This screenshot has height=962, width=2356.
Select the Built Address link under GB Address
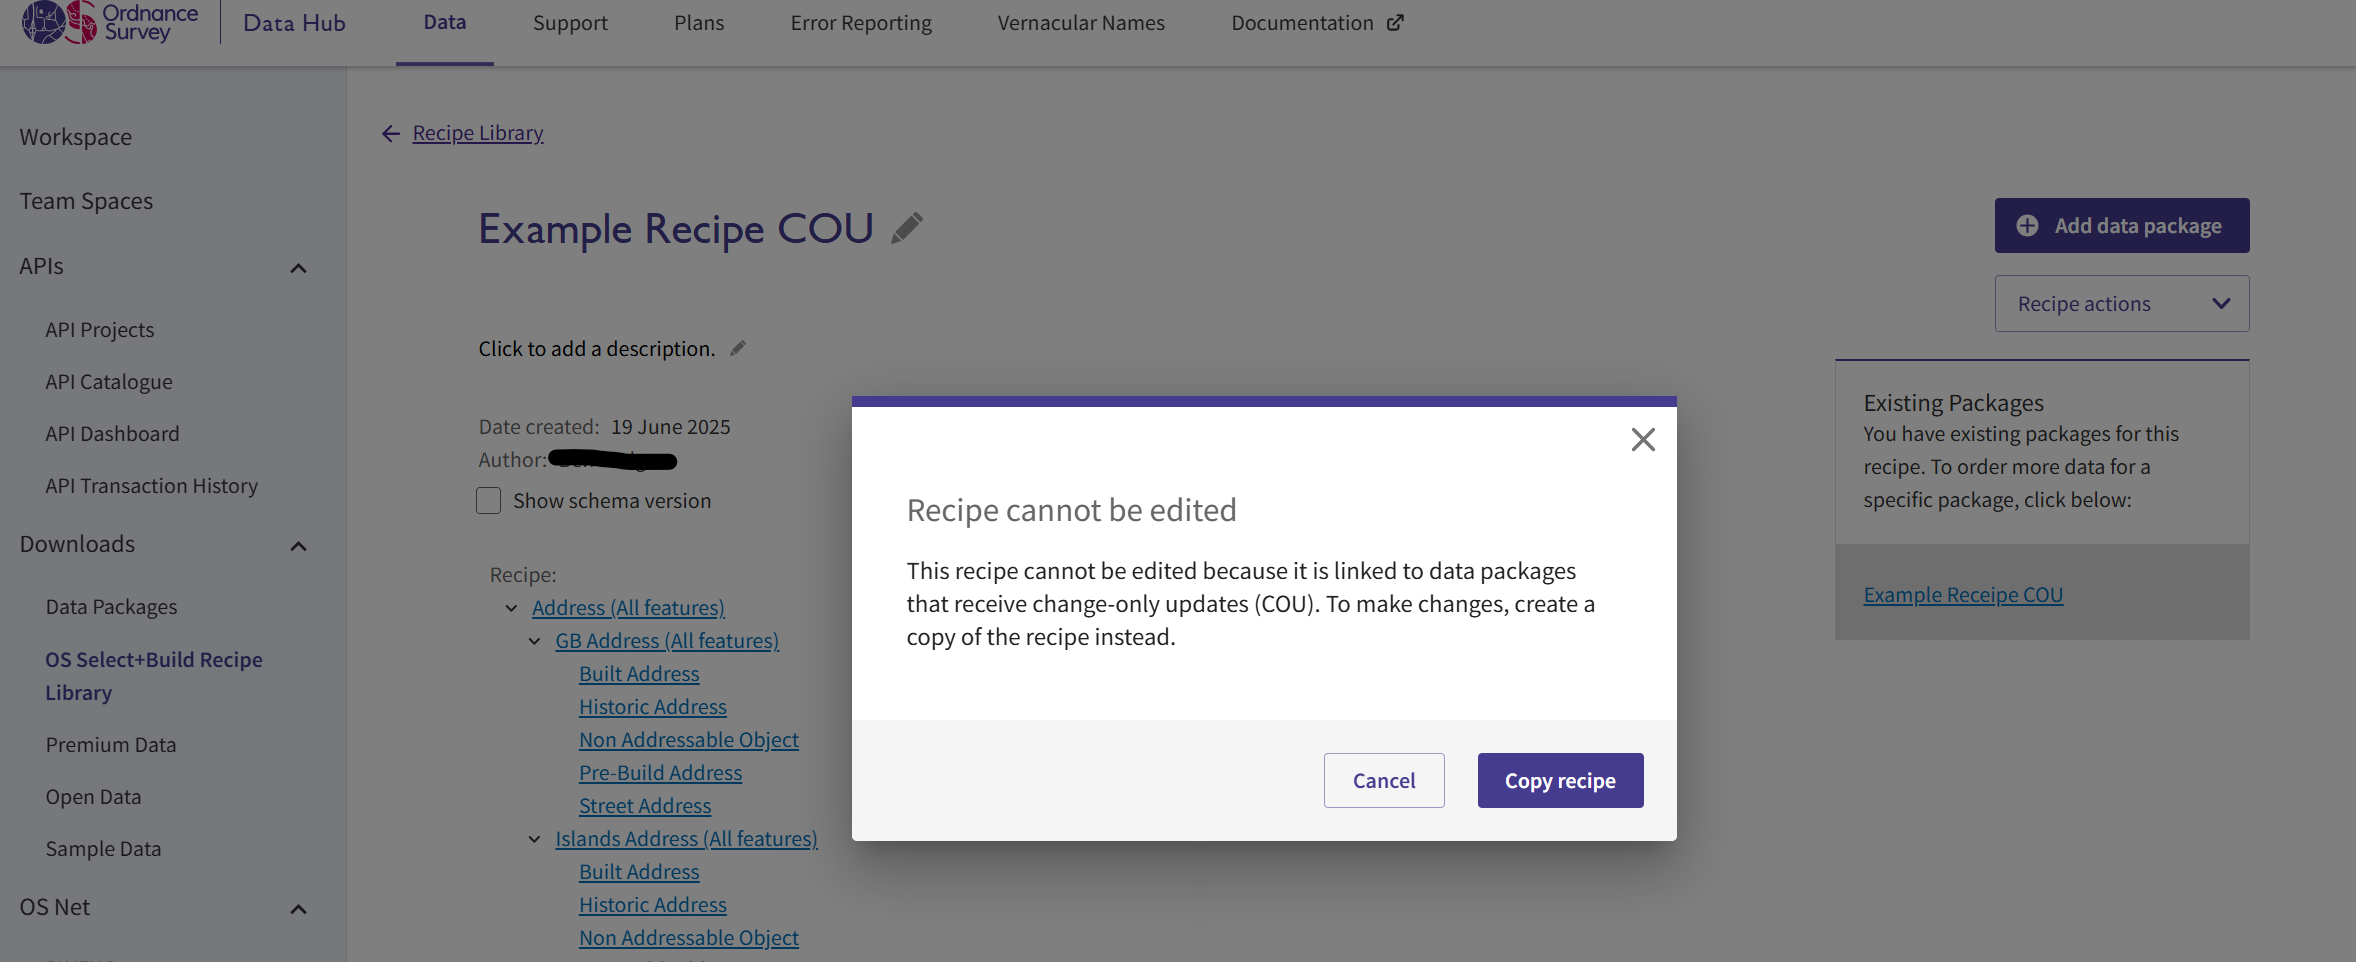point(638,673)
